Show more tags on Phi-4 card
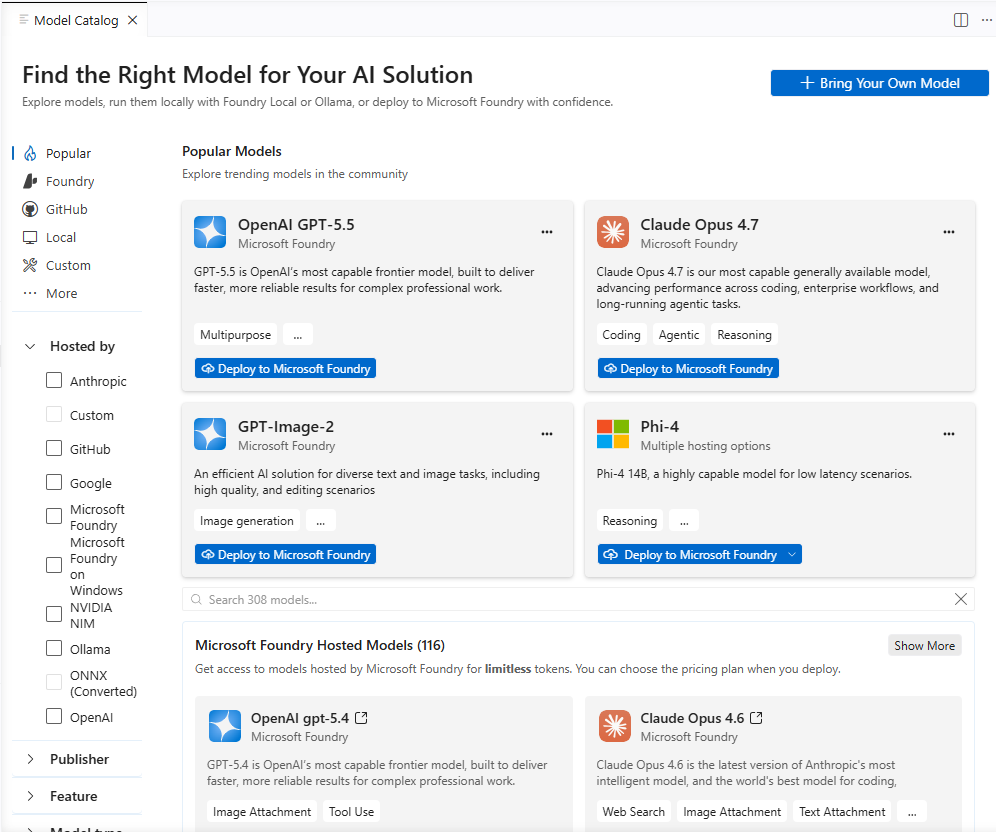This screenshot has height=832, width=996. point(684,521)
